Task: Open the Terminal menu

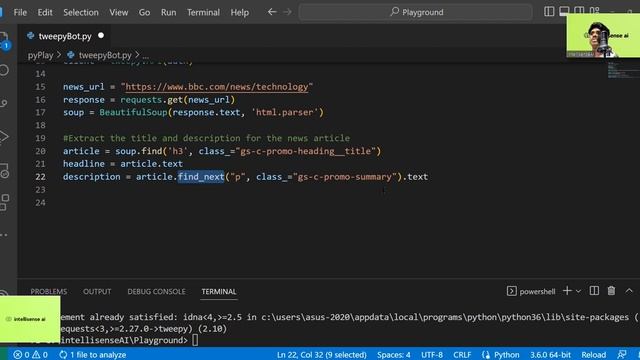Action: coord(203,12)
